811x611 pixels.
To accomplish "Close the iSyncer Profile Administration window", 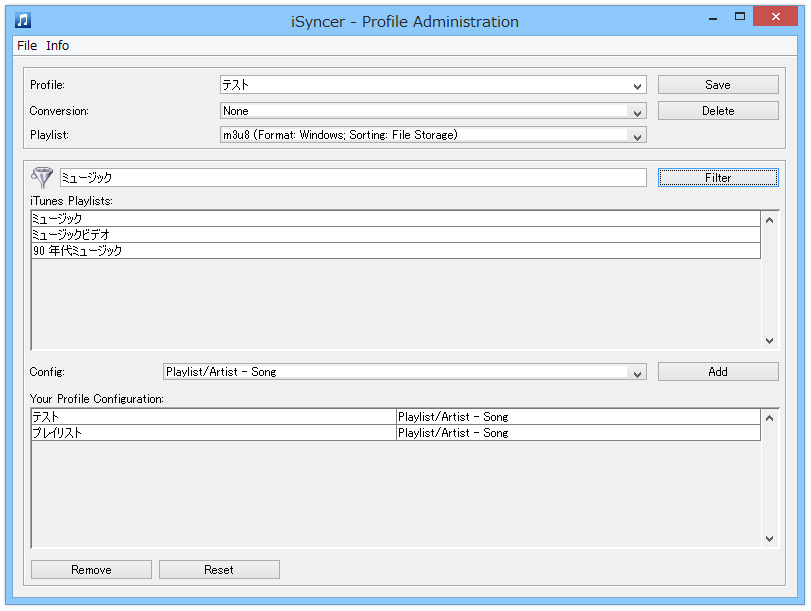I will 775,17.
